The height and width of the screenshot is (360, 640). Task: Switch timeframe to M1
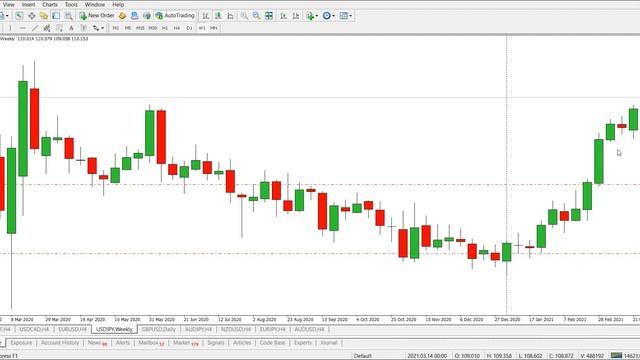(116, 28)
